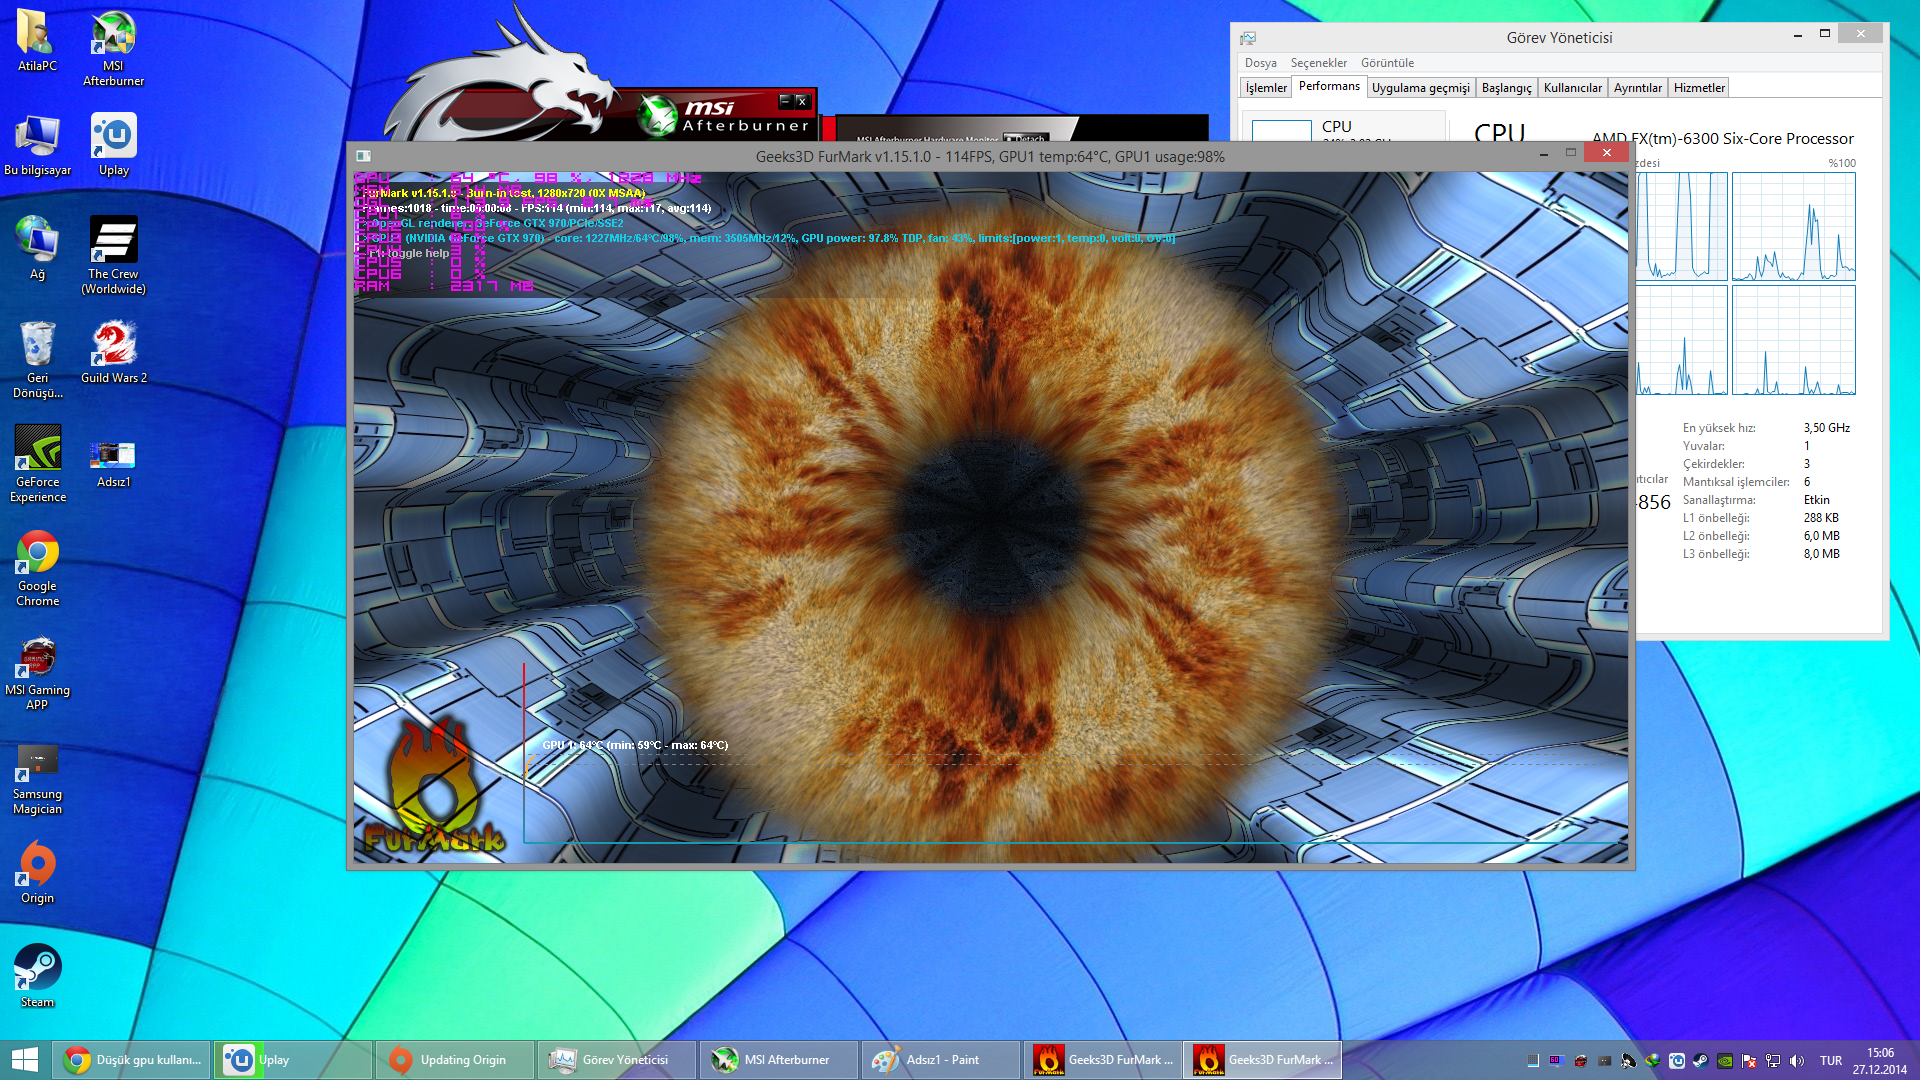The width and height of the screenshot is (1920, 1080).
Task: Click the Windows Start button
Action: 24,1060
